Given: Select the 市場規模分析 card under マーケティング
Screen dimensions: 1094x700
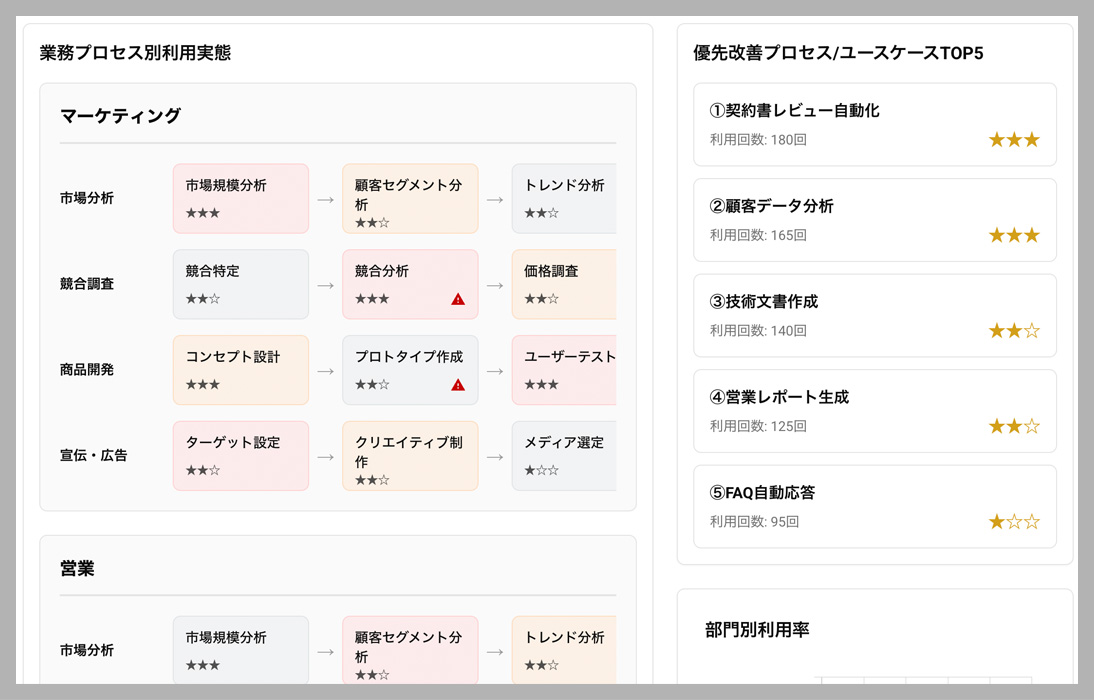Looking at the screenshot, I should [241, 198].
